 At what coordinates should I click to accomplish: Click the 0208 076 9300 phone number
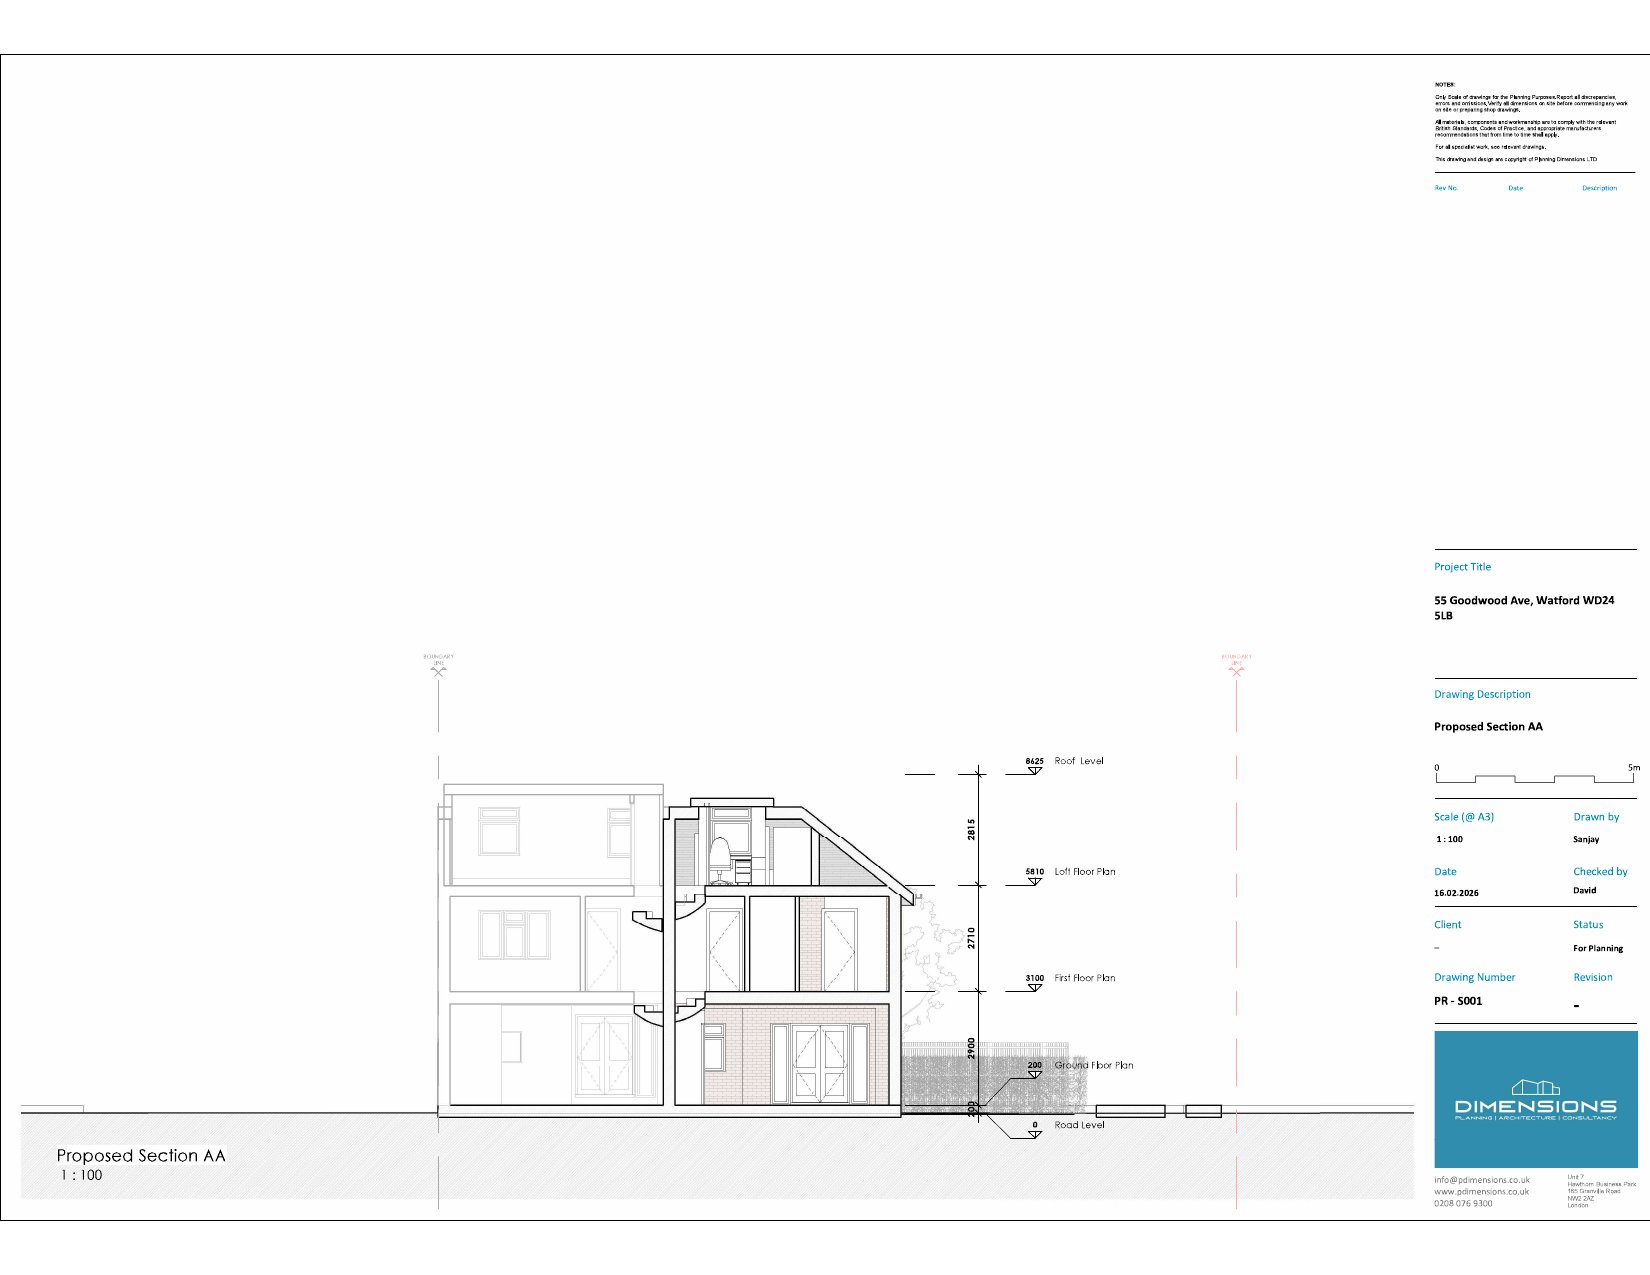[1463, 1203]
